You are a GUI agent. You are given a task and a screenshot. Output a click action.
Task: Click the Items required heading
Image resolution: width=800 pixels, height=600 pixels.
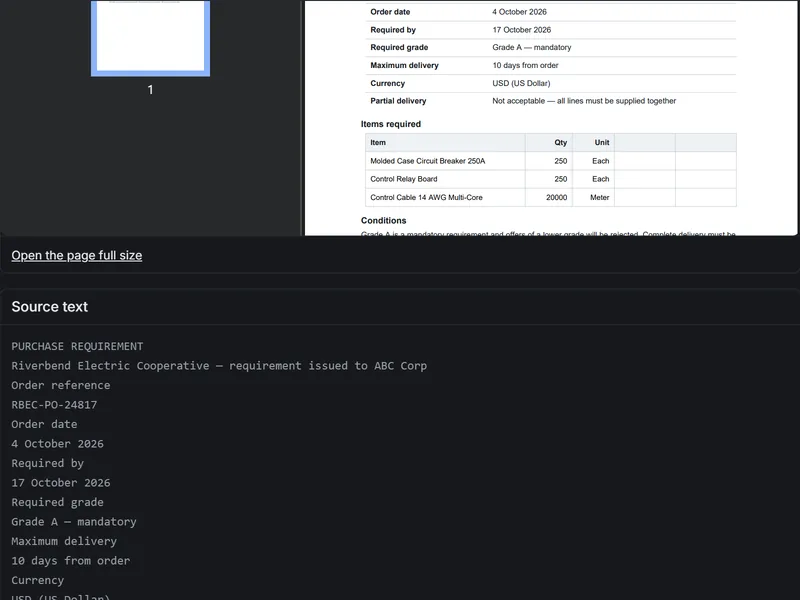[x=391, y=124]
